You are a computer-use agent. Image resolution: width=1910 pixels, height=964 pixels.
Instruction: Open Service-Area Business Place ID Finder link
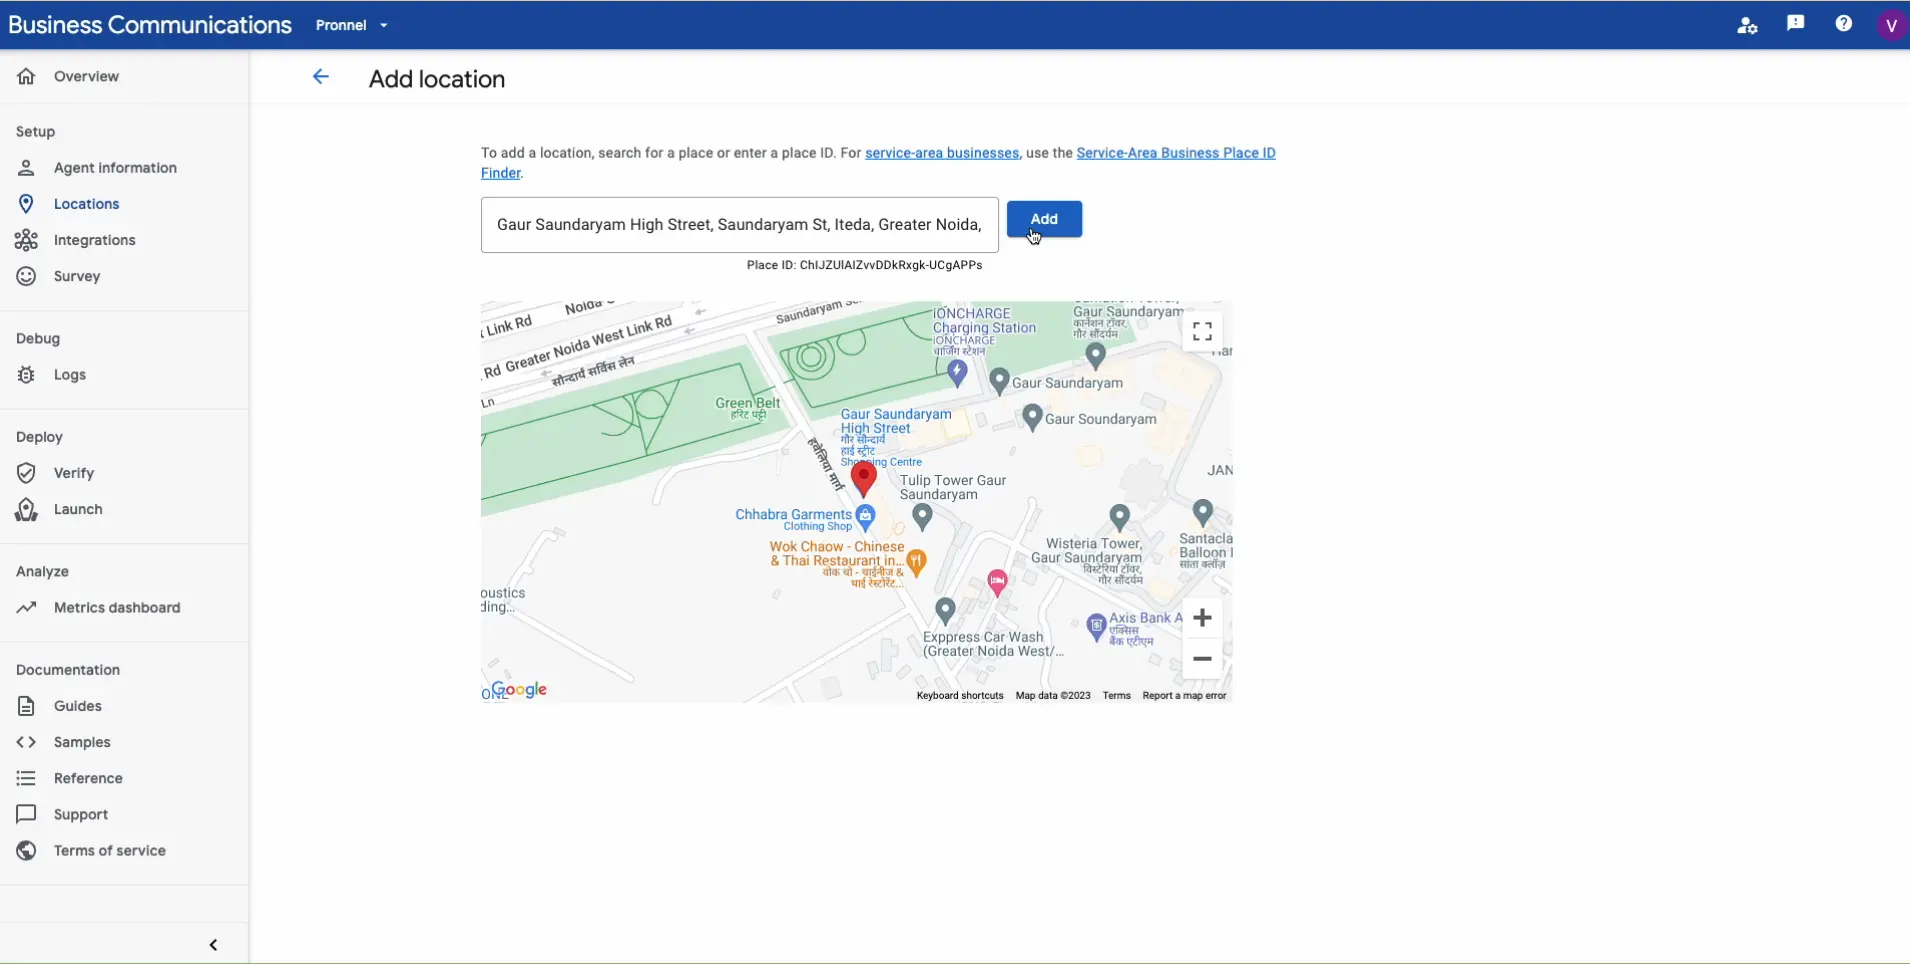click(x=1176, y=153)
